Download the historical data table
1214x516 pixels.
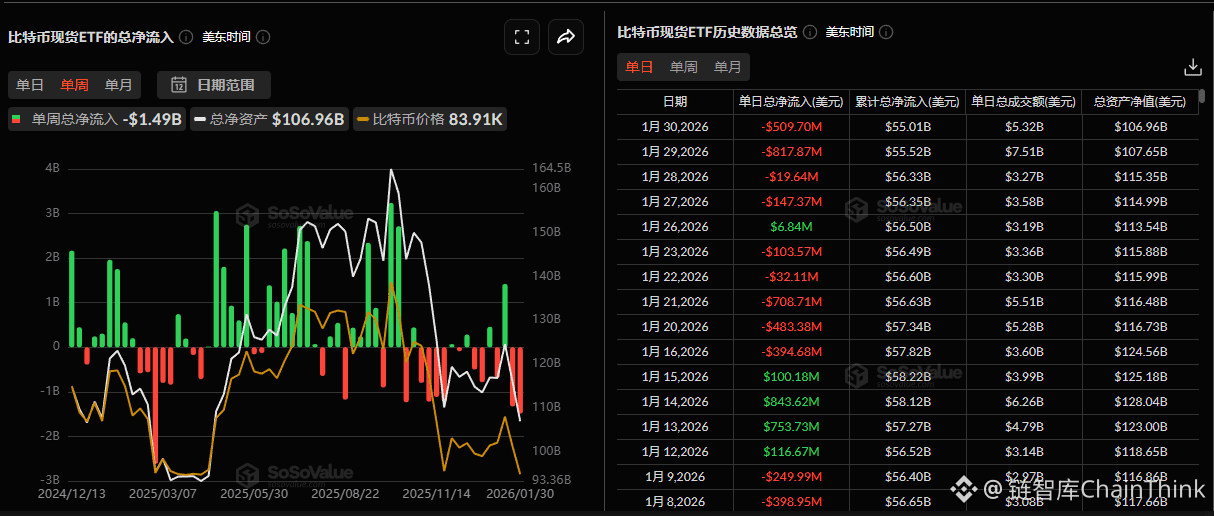coord(1192,67)
